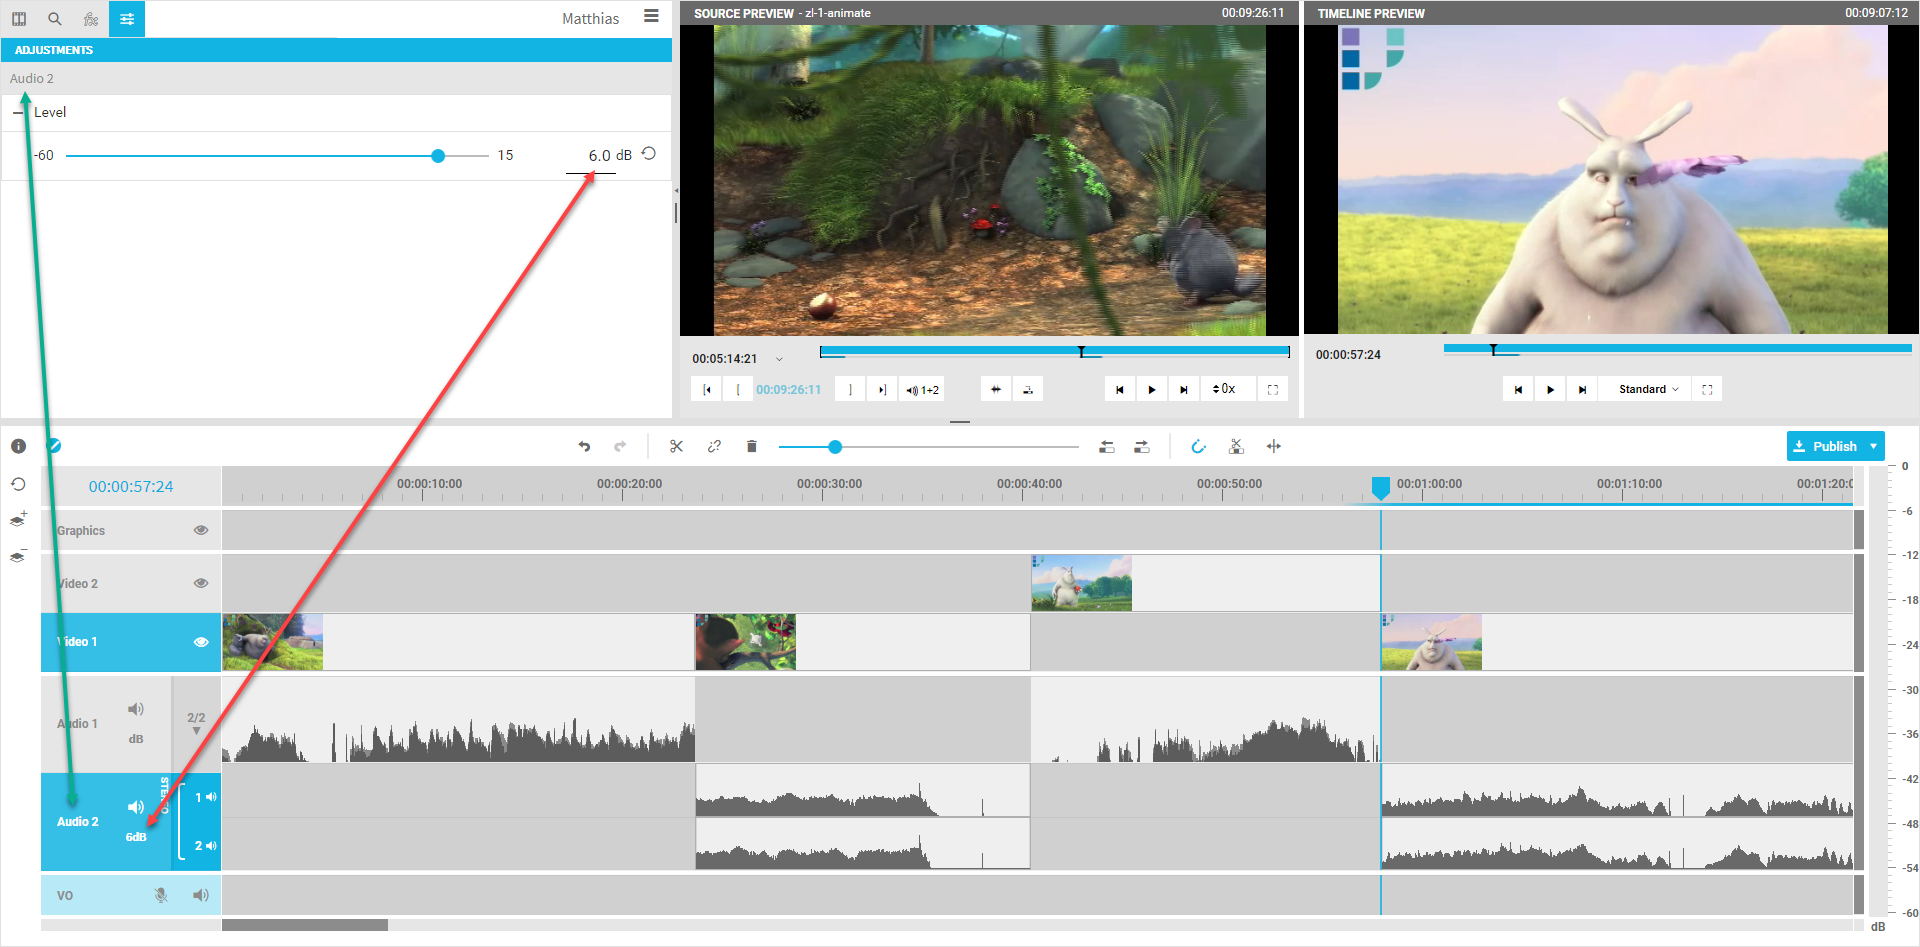Click the source preview scrub bar
Screen dimensions: 1920x947
coord(1055,351)
